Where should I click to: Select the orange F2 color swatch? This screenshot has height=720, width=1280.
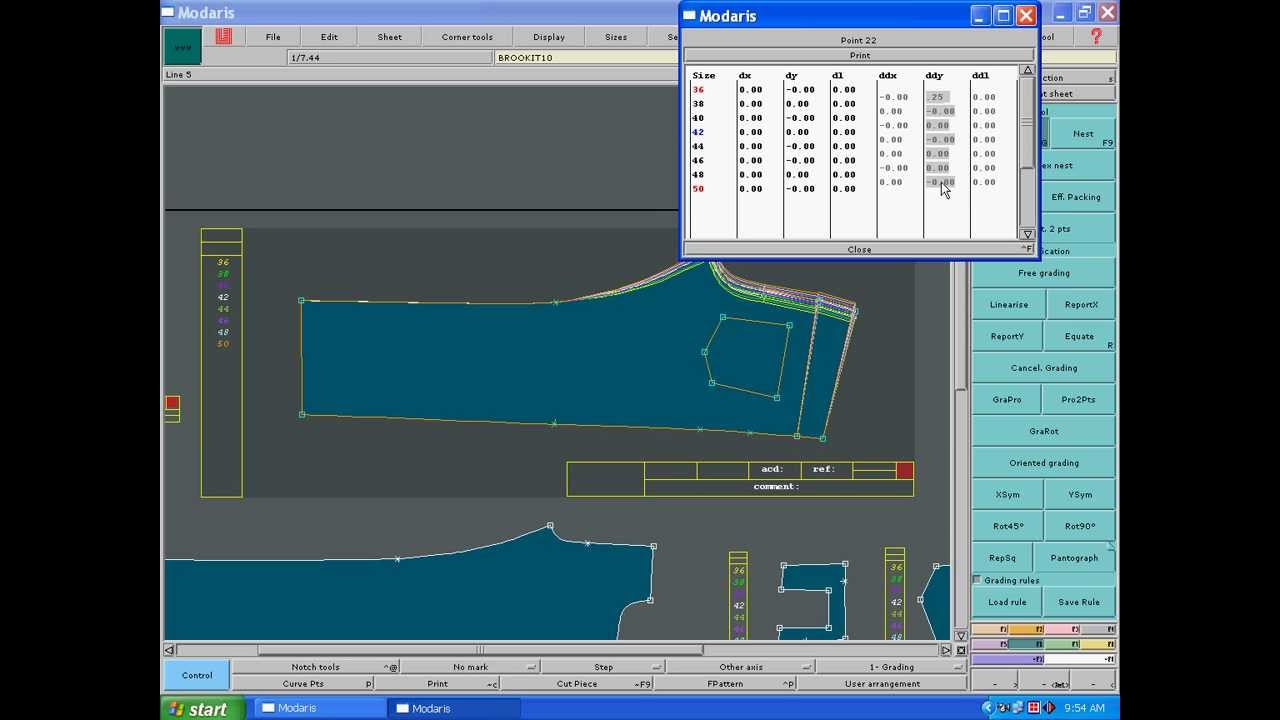pos(1026,630)
